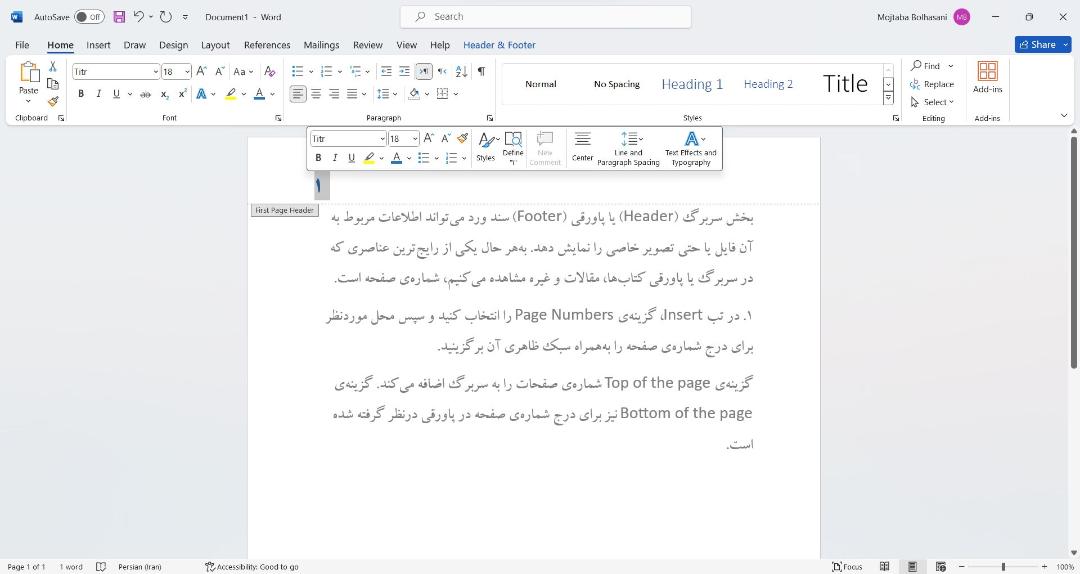Open Text Effects and Typography dropdown

tap(690, 148)
